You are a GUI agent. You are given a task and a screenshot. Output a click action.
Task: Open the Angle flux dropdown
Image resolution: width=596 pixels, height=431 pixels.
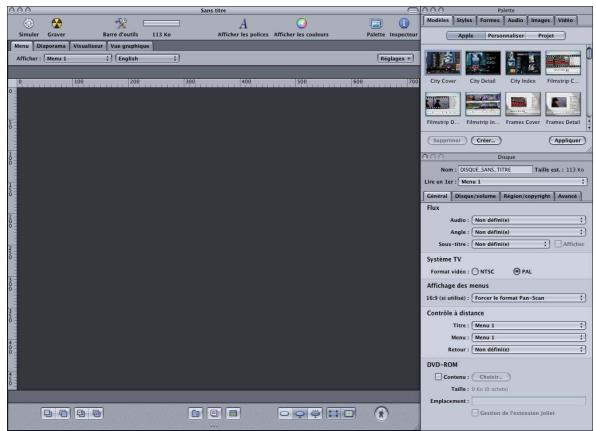click(x=528, y=232)
